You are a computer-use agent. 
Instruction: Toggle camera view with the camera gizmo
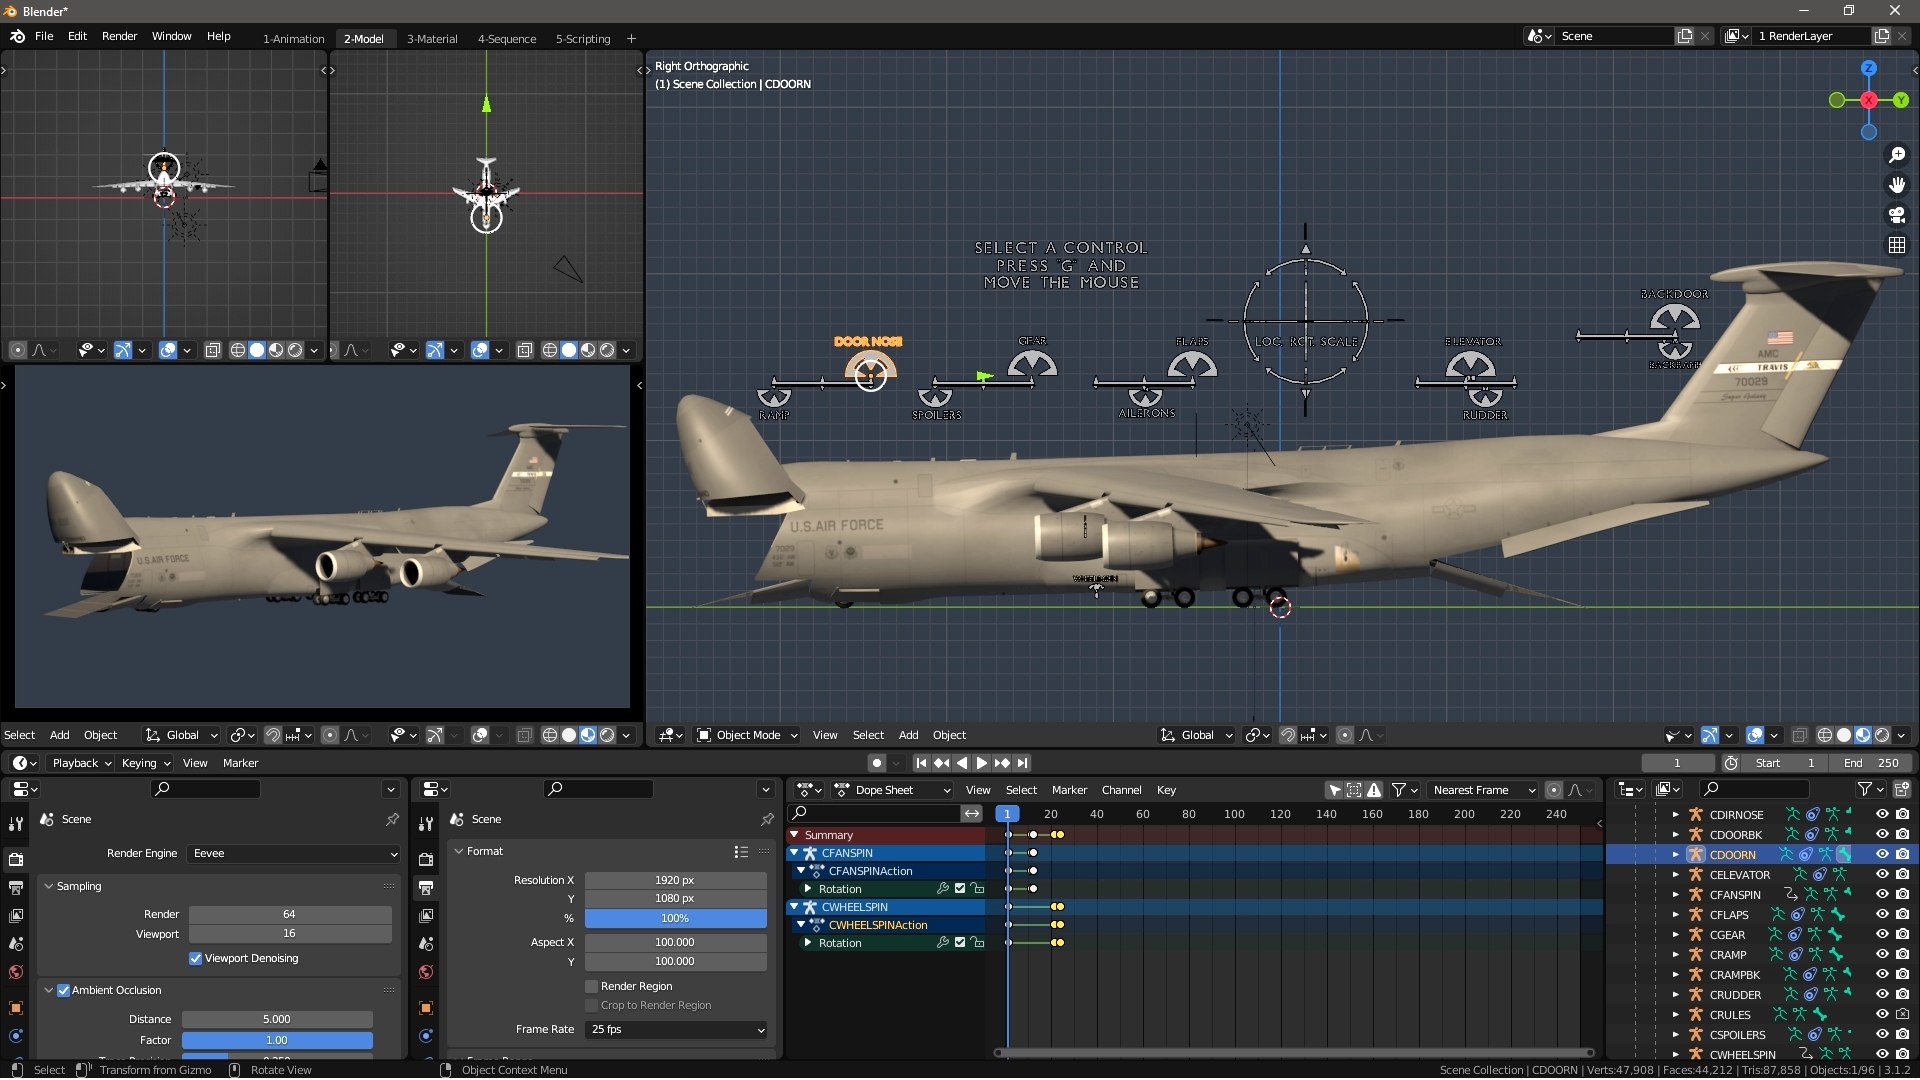pyautogui.click(x=1896, y=215)
